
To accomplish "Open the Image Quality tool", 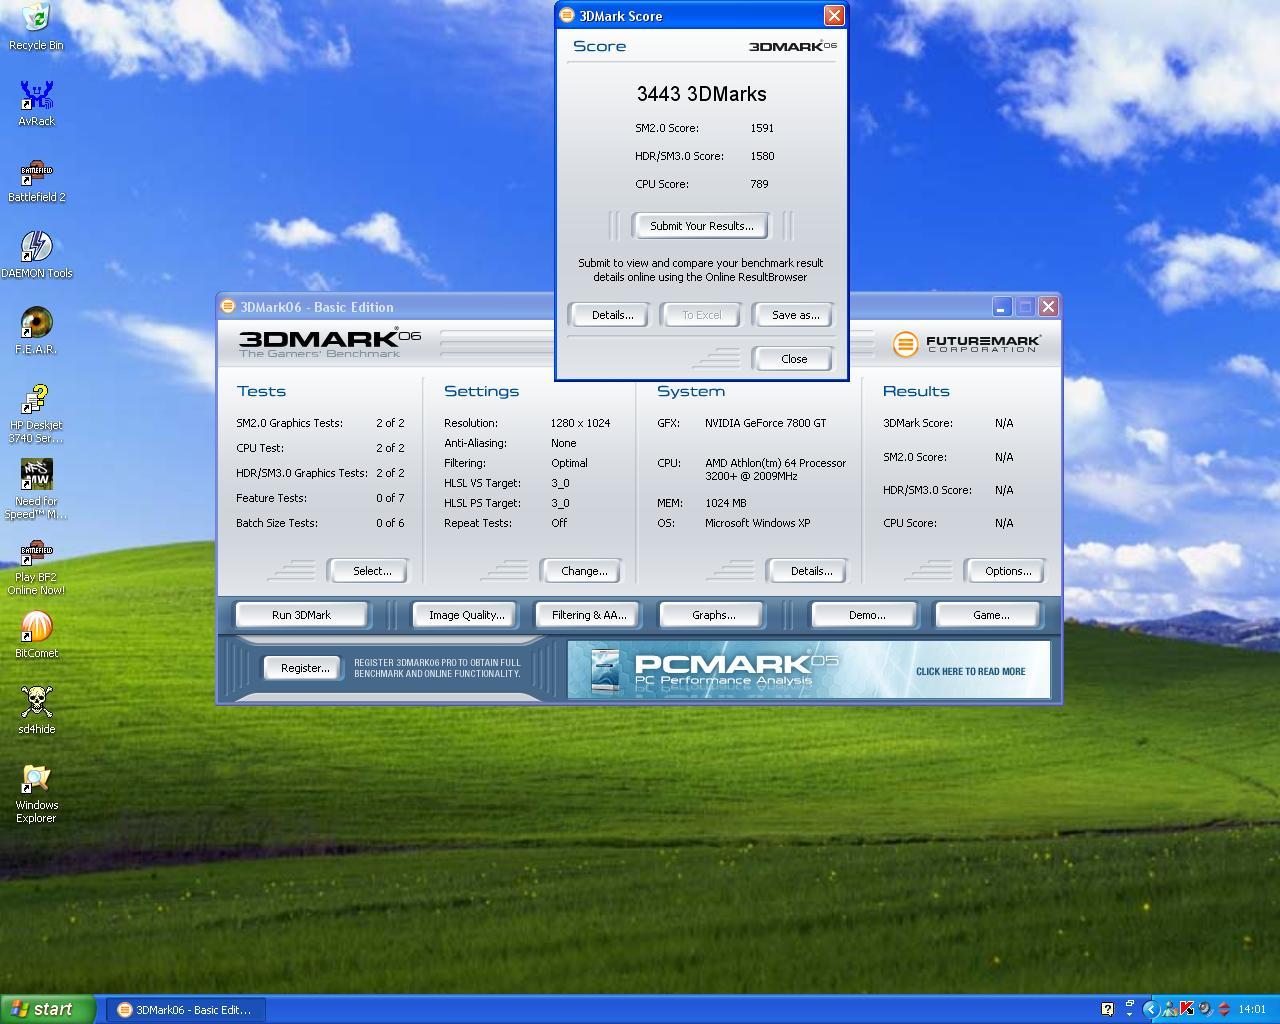I will [466, 615].
